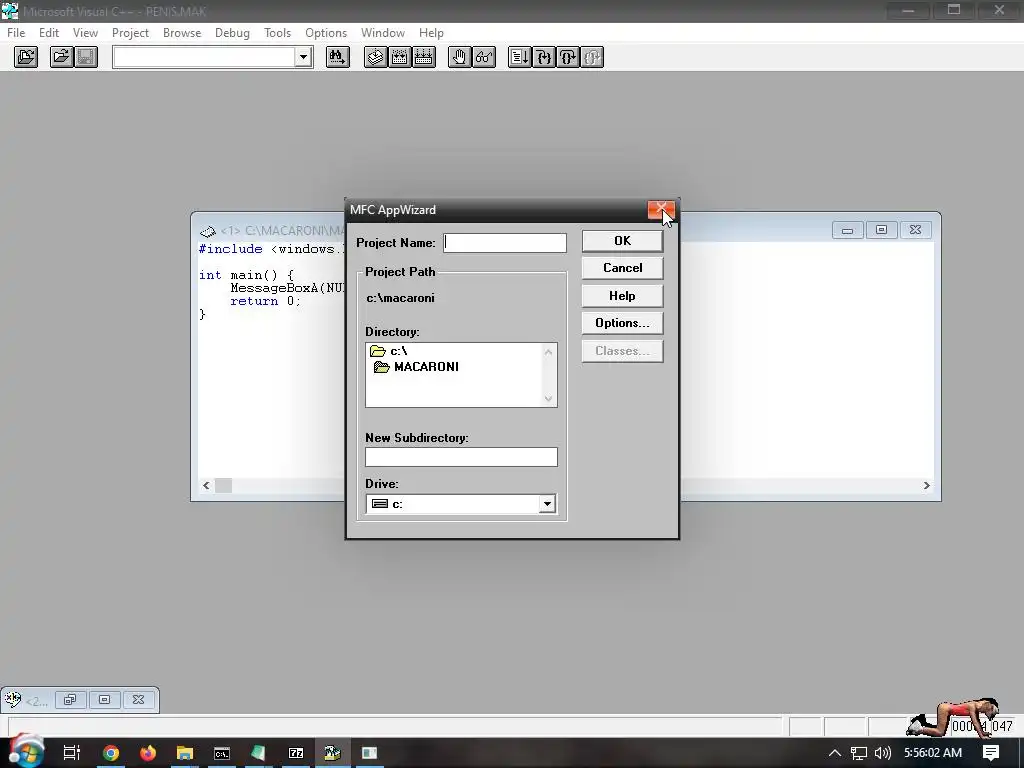The height and width of the screenshot is (768, 1024).
Task: Expand the Drive combo box arrow
Action: [547, 504]
